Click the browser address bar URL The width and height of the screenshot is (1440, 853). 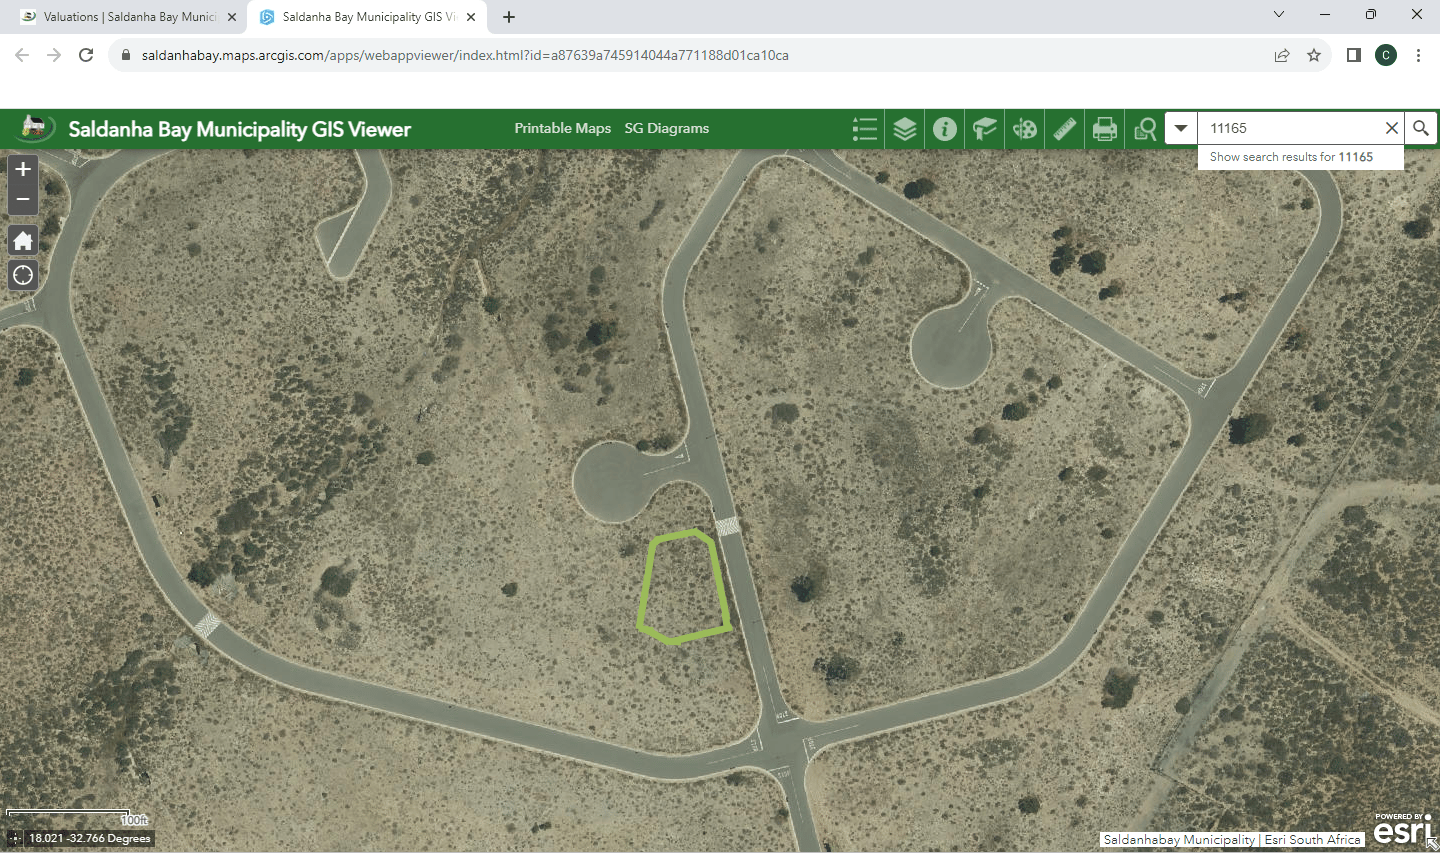tap(465, 55)
